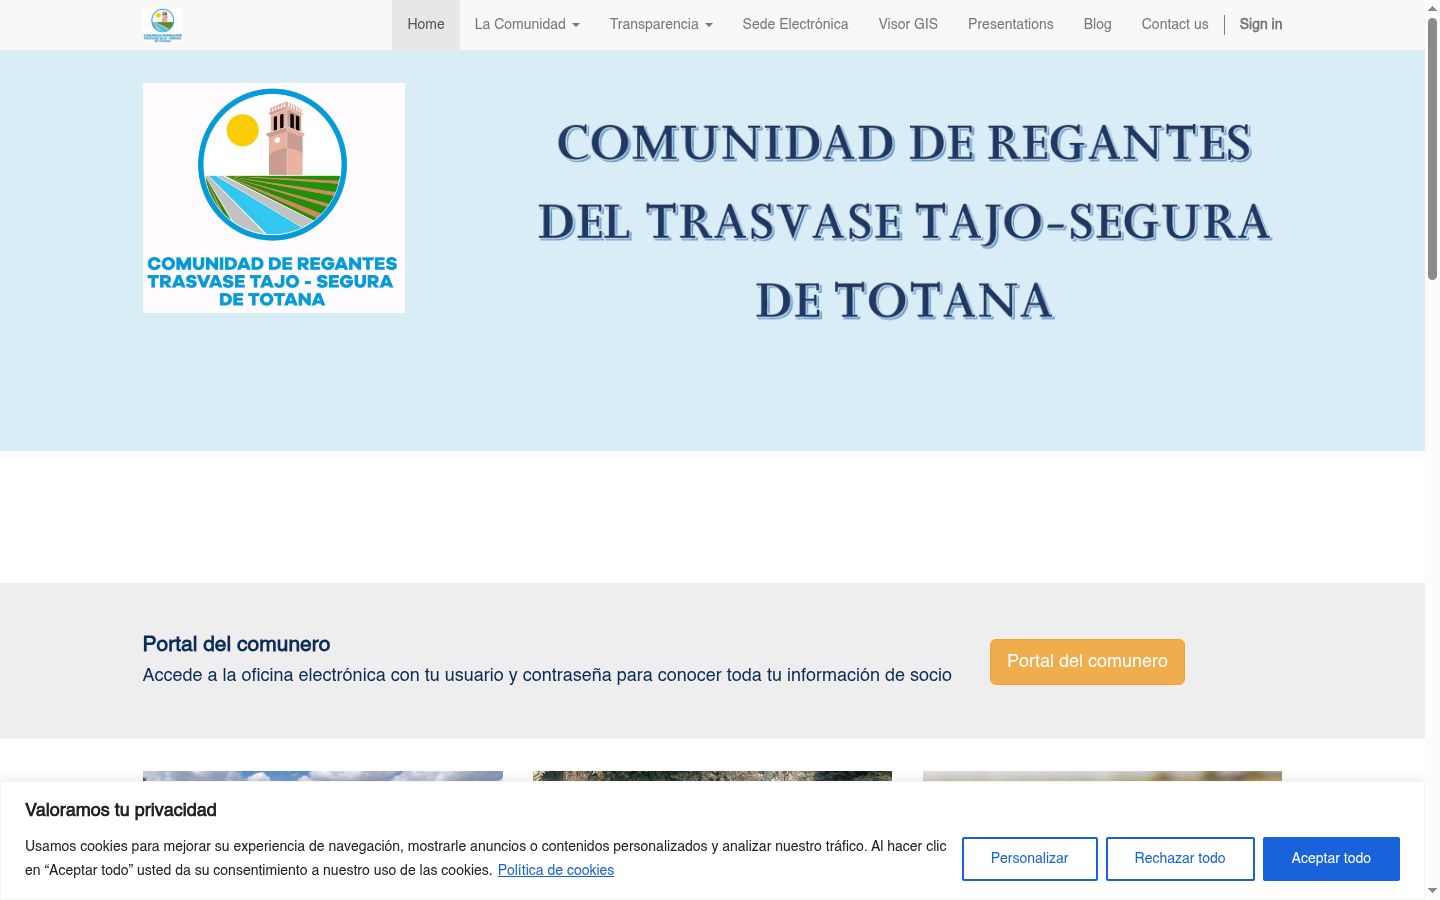The width and height of the screenshot is (1440, 900).
Task: Click the "COMUNIDAD DE REGANTES" banner title
Action: [x=905, y=143]
